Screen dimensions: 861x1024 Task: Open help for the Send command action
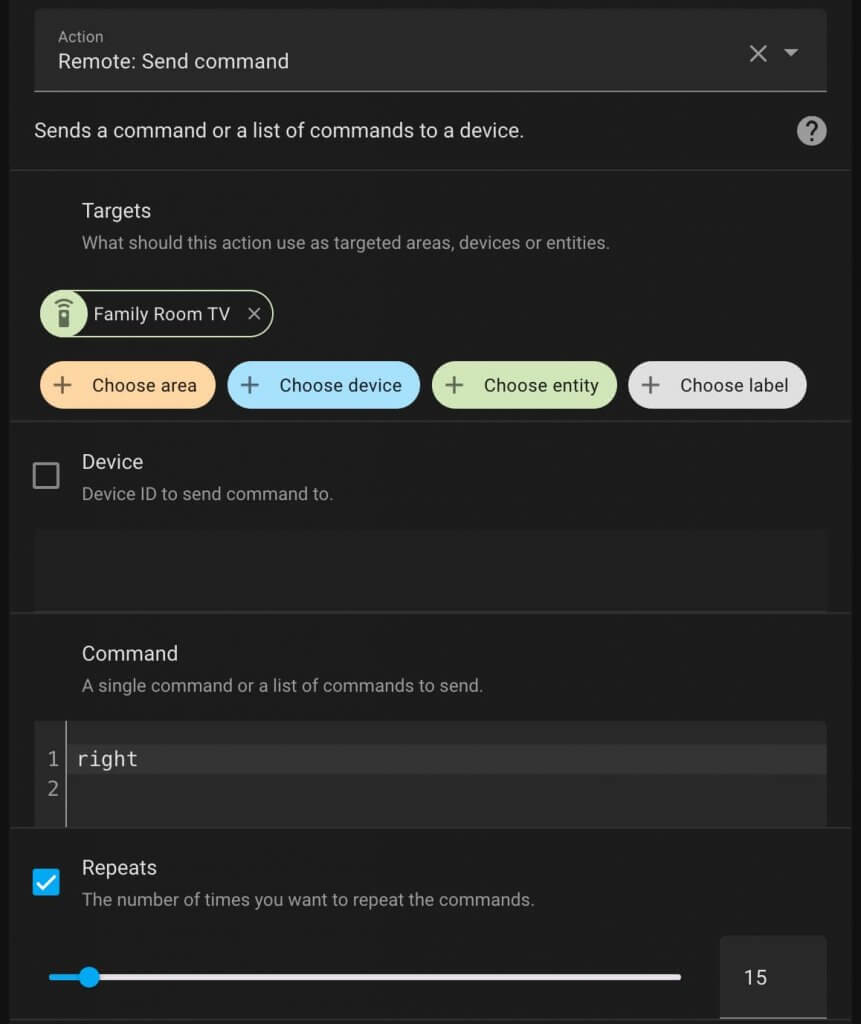coord(811,130)
